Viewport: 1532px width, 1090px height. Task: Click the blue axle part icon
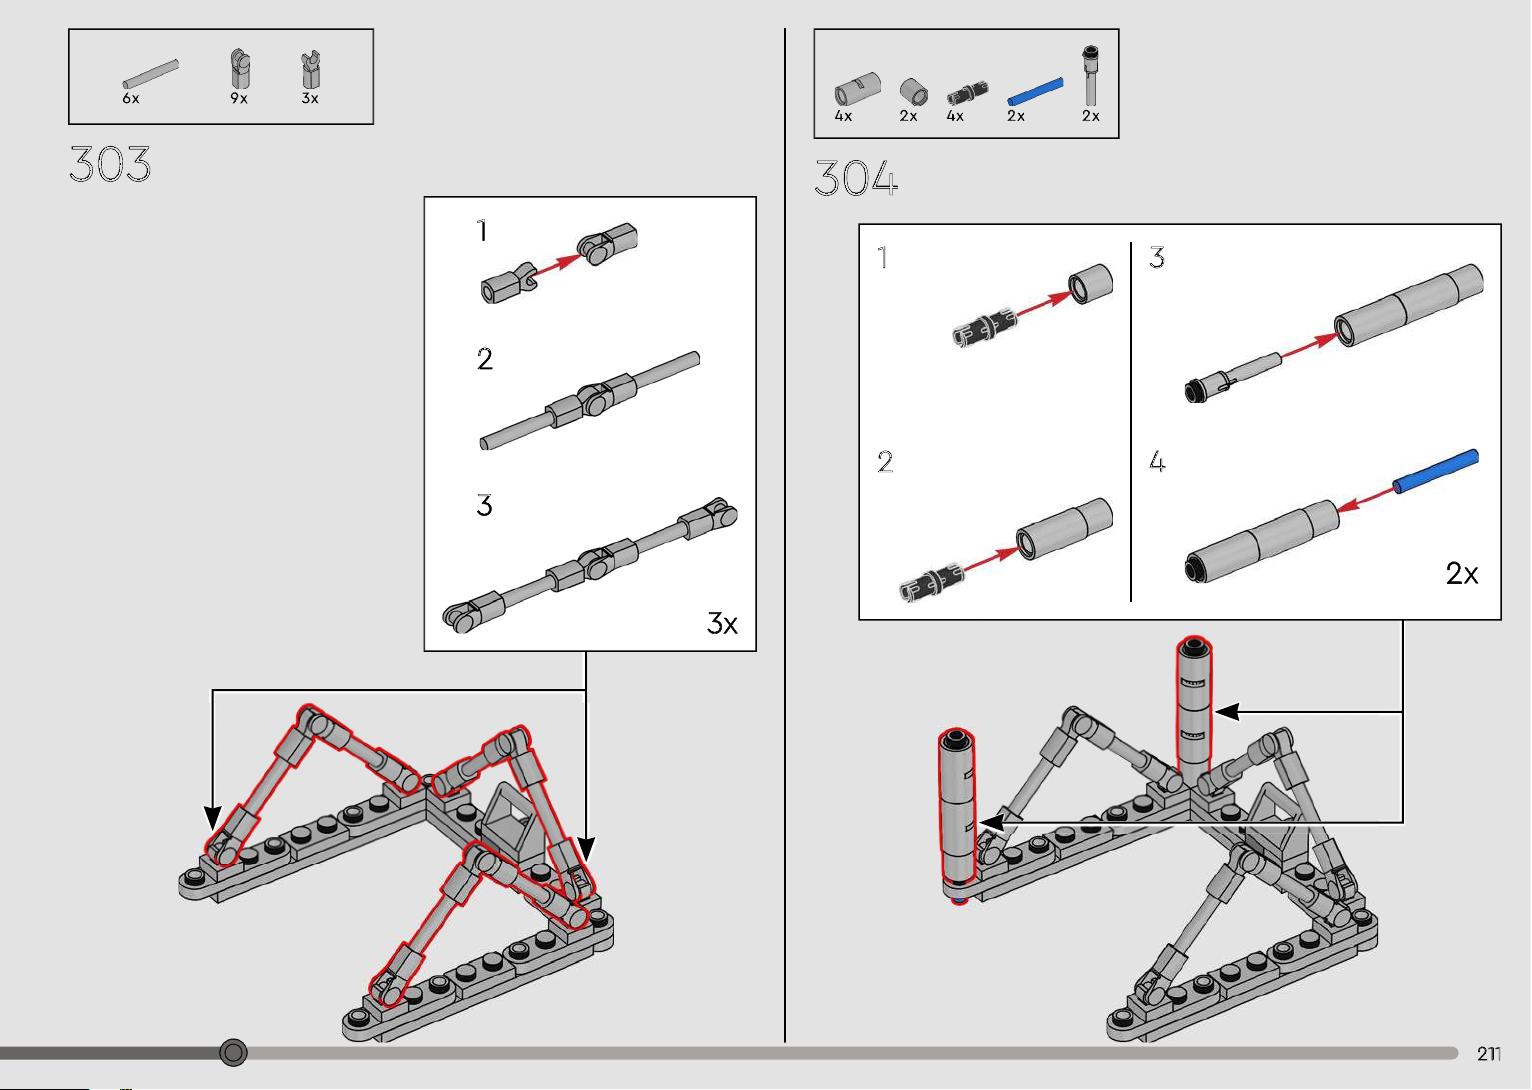tap(1035, 91)
